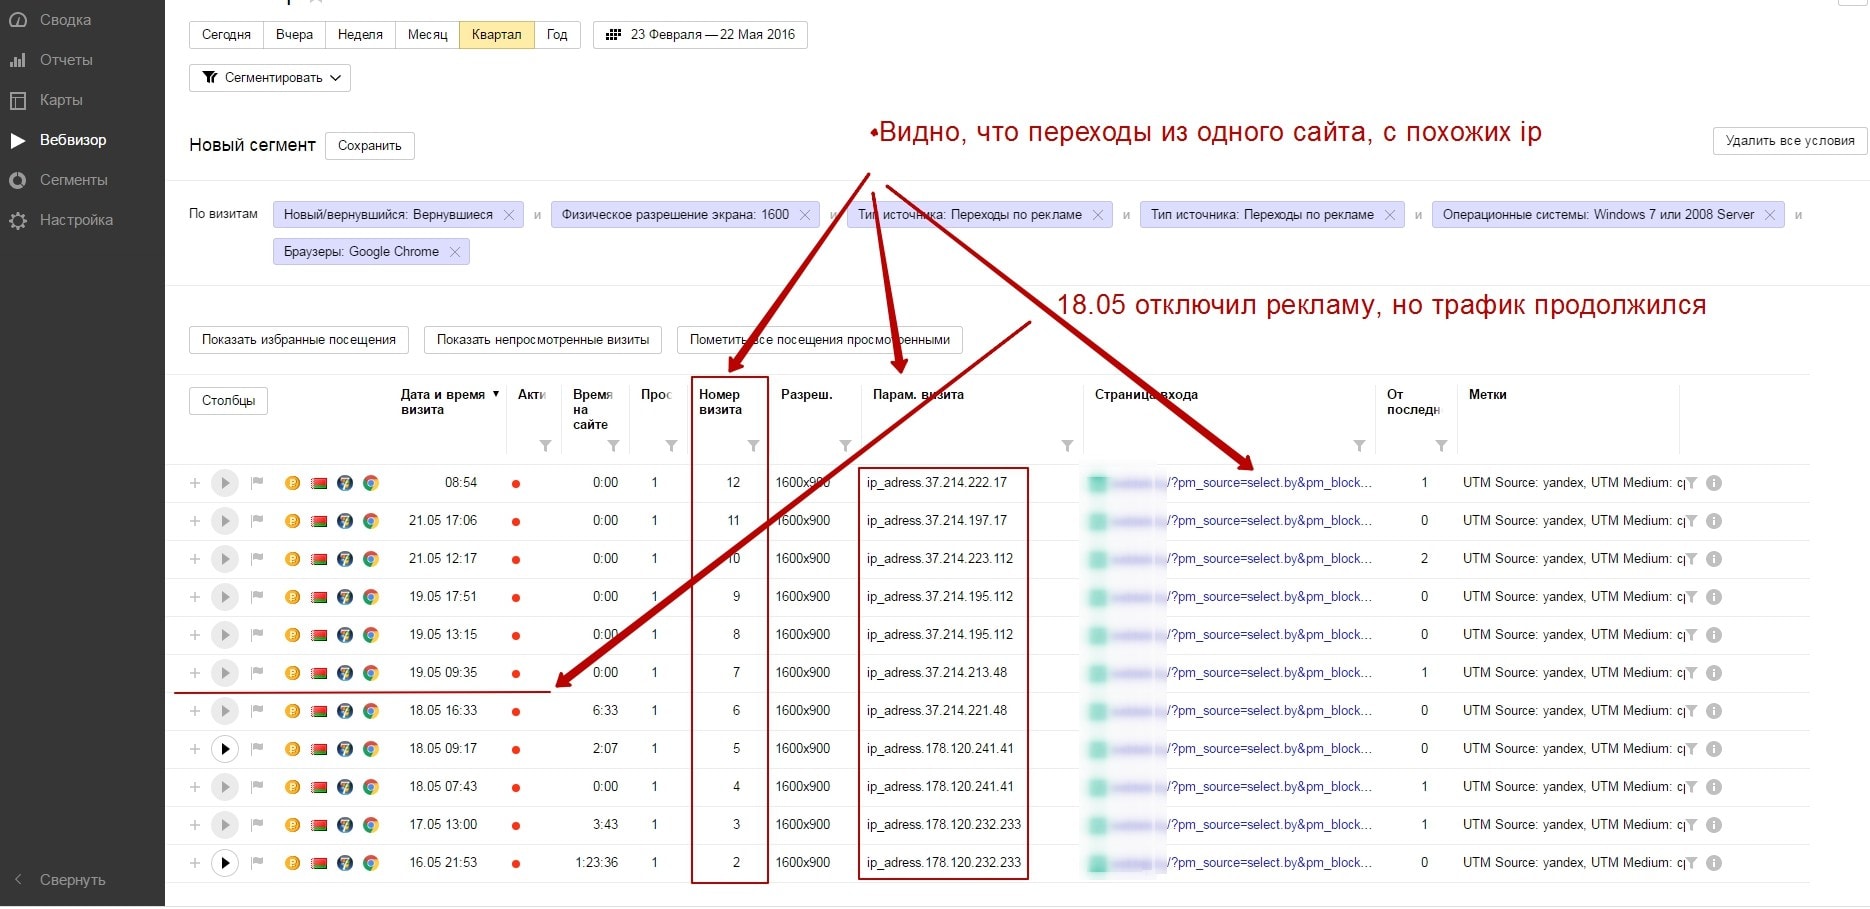The image size is (1870, 909).
Task: Switch to the Неделя period
Action: 360,35
